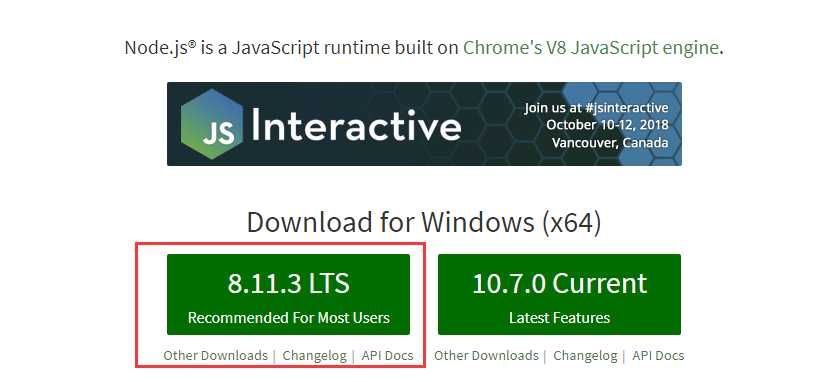
Task: Open Other Downloads under the Current button
Action: pos(486,356)
